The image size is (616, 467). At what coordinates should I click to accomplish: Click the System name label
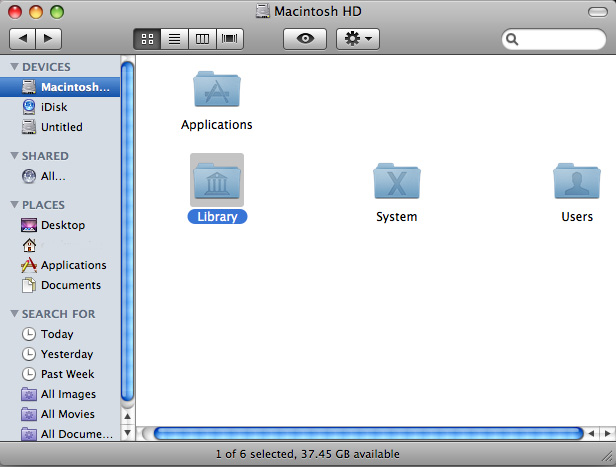(x=397, y=217)
